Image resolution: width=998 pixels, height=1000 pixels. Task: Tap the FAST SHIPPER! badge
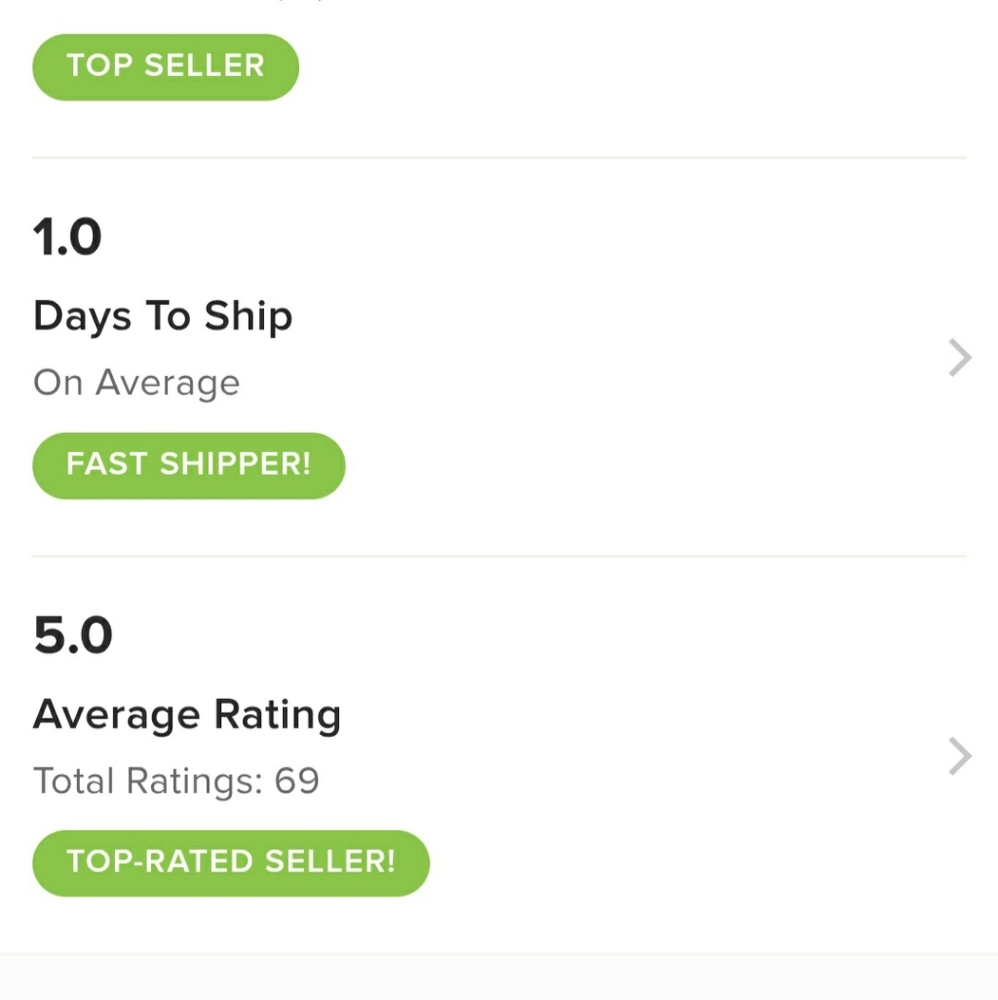(188, 465)
